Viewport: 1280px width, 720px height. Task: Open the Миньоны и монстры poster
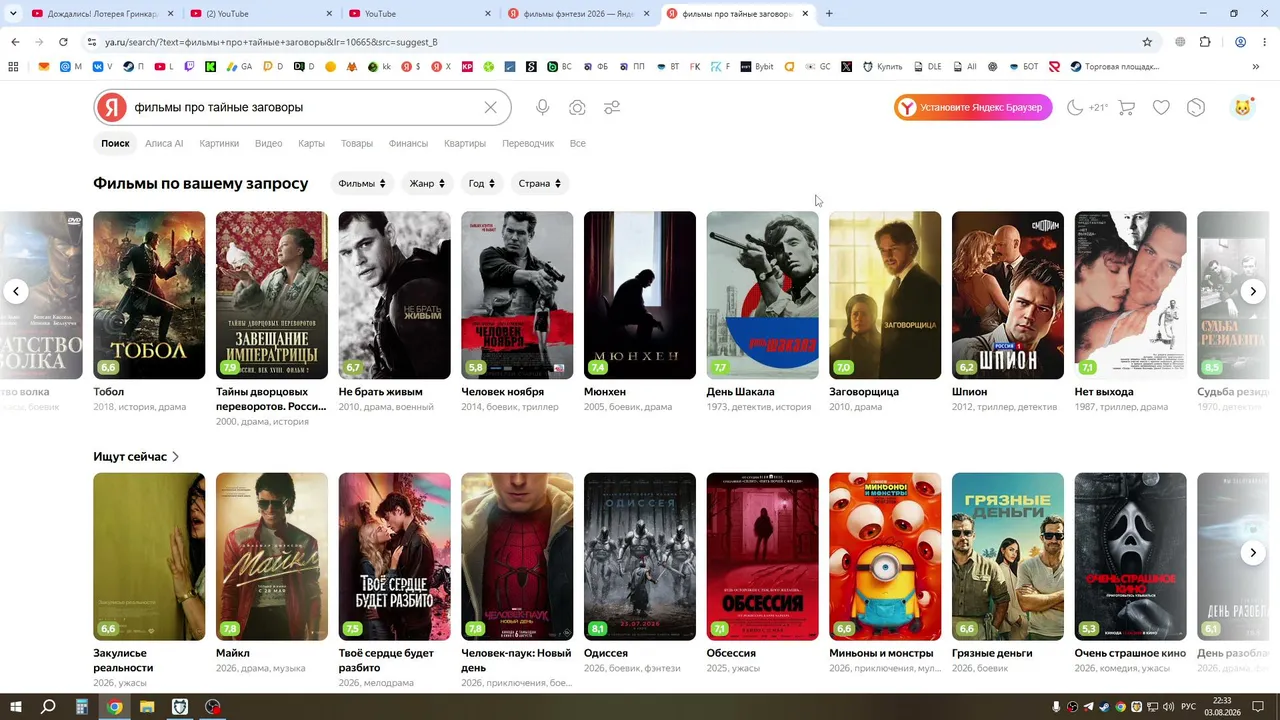click(885, 556)
